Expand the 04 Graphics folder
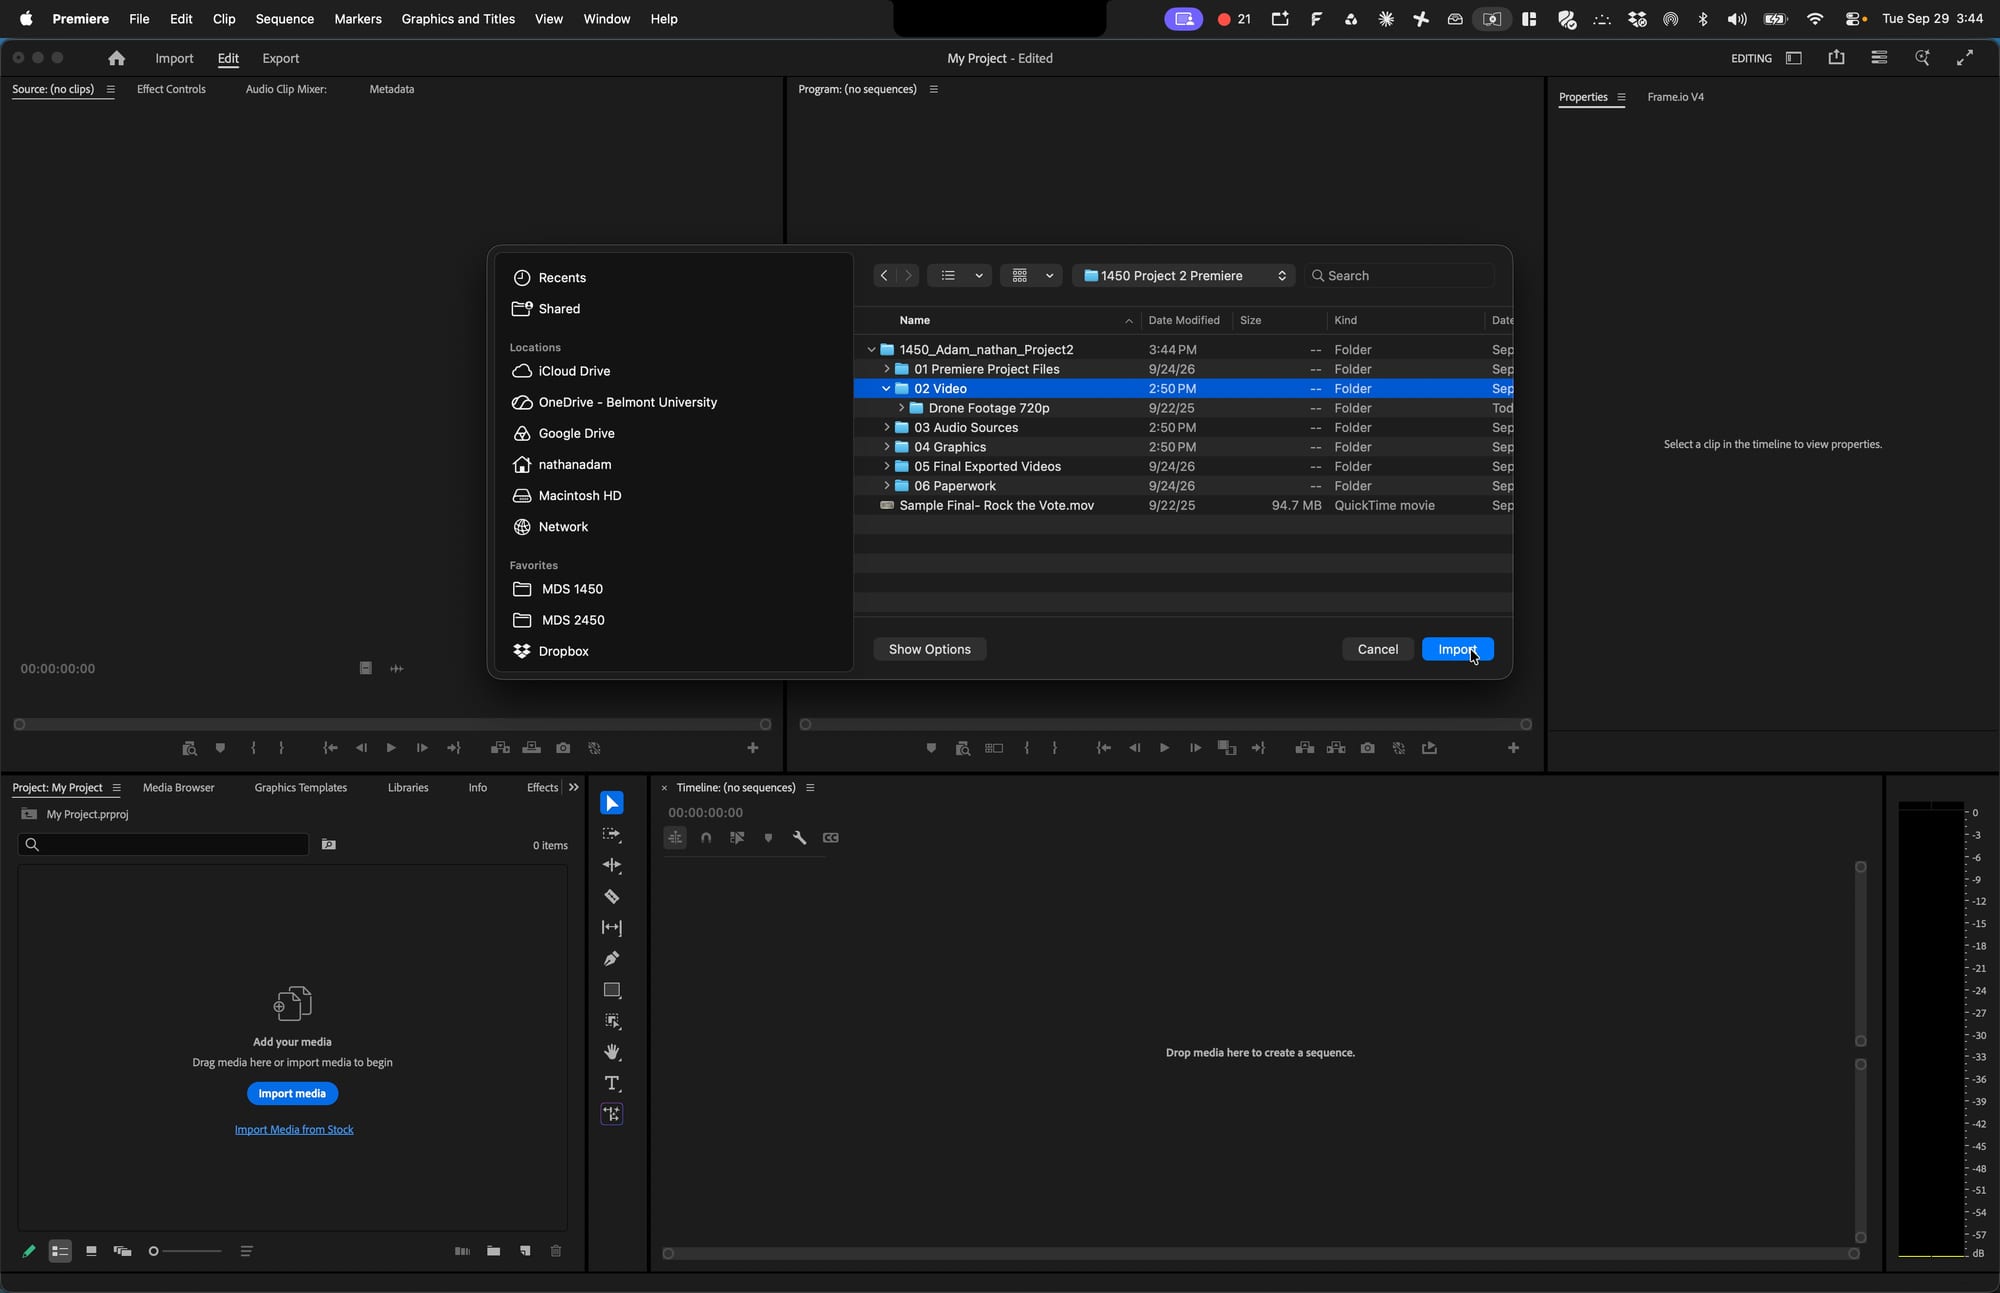Image resolution: width=2000 pixels, height=1293 pixels. tap(886, 447)
